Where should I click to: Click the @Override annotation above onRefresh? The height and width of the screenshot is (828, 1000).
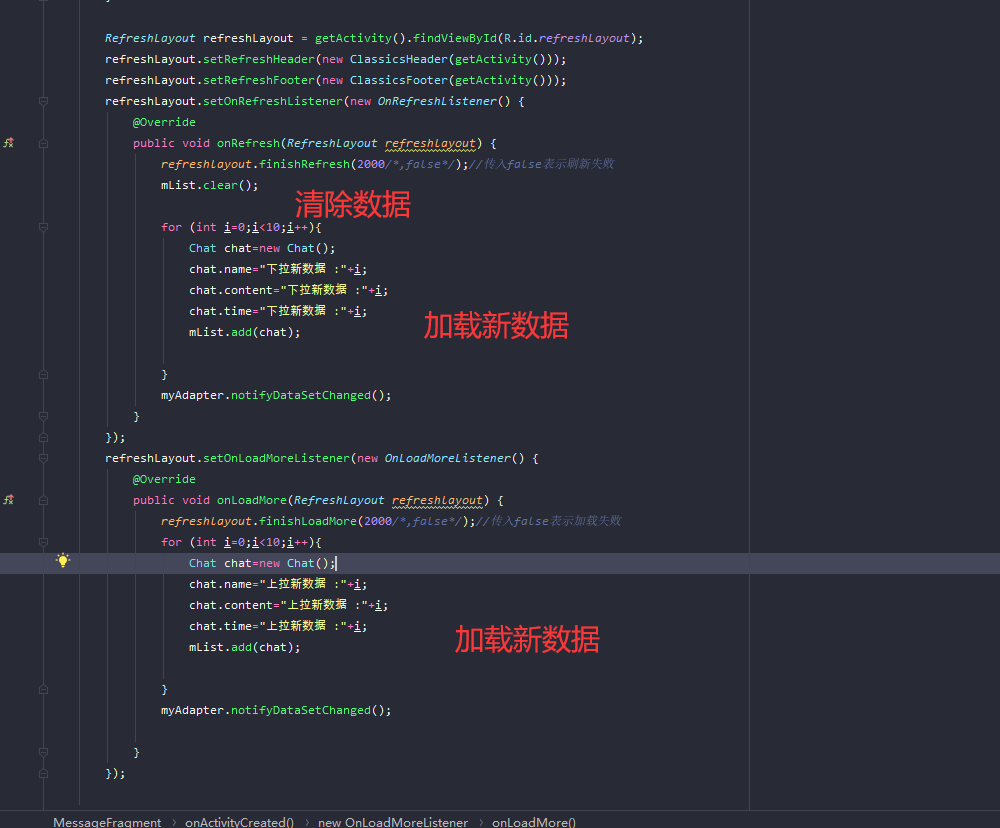(164, 122)
